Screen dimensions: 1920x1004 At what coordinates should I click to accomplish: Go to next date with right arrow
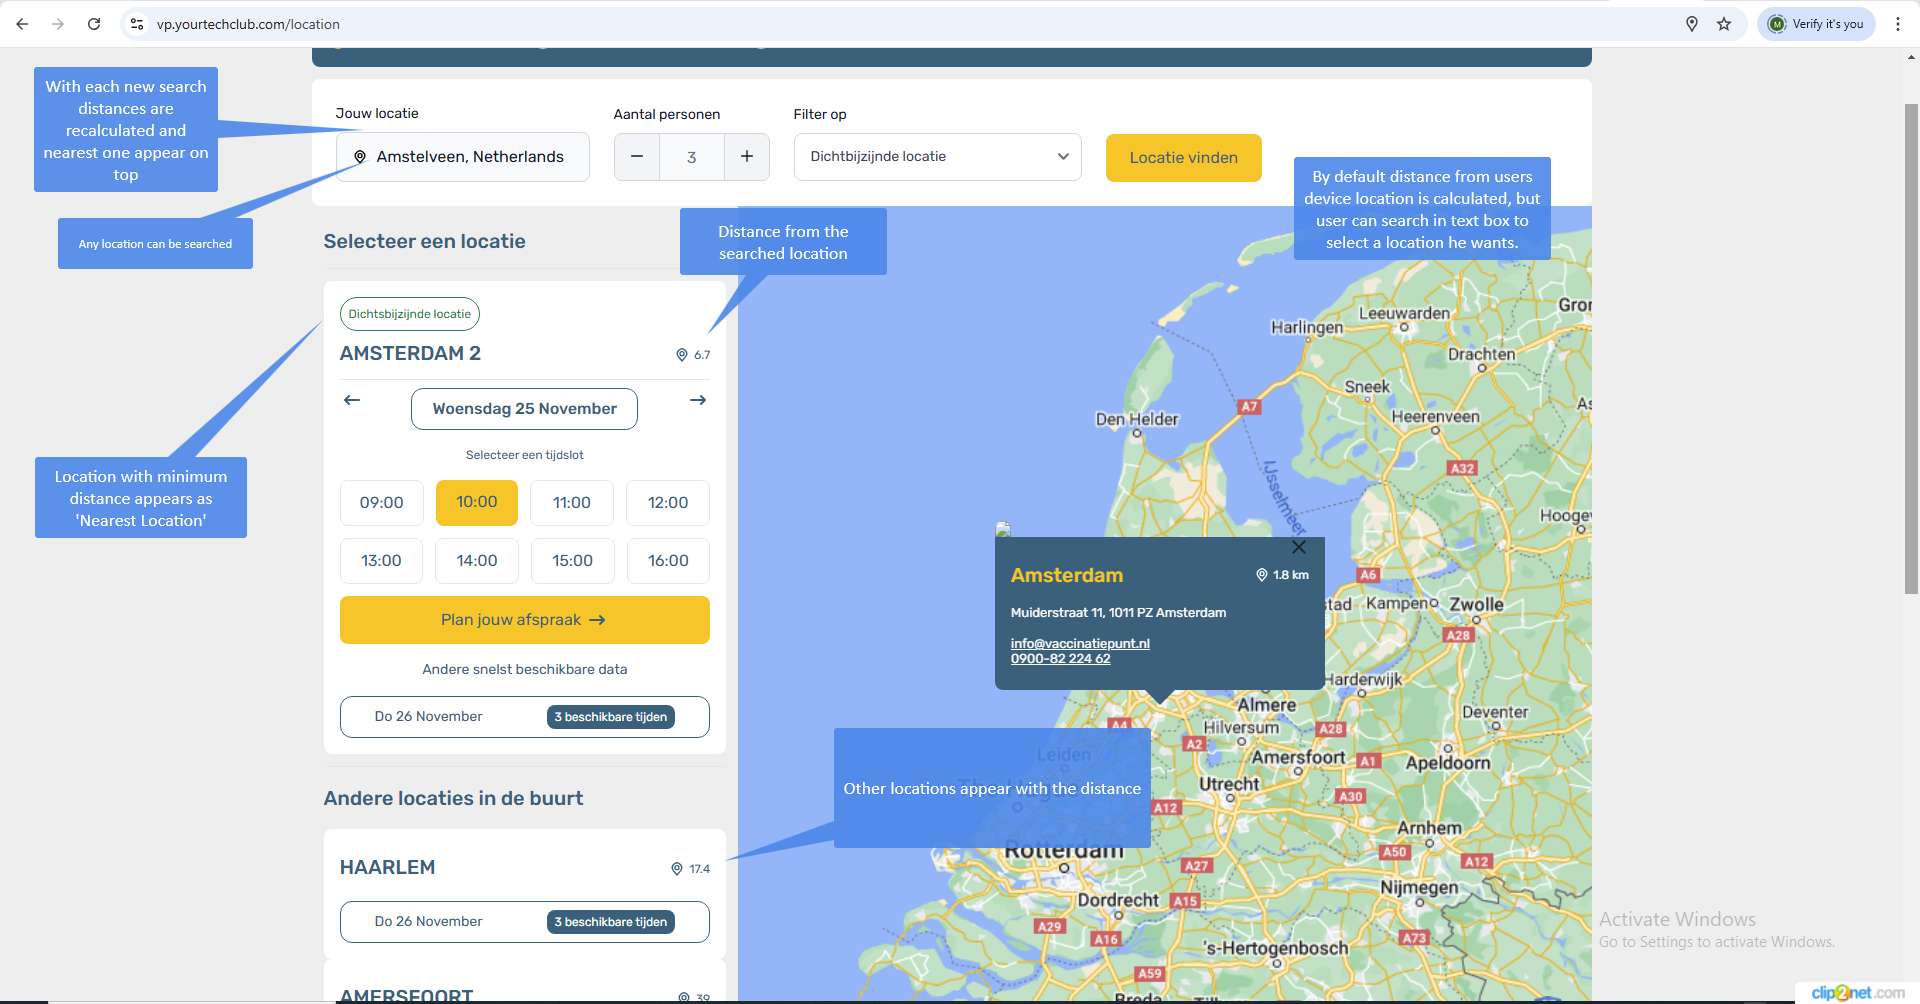698,400
